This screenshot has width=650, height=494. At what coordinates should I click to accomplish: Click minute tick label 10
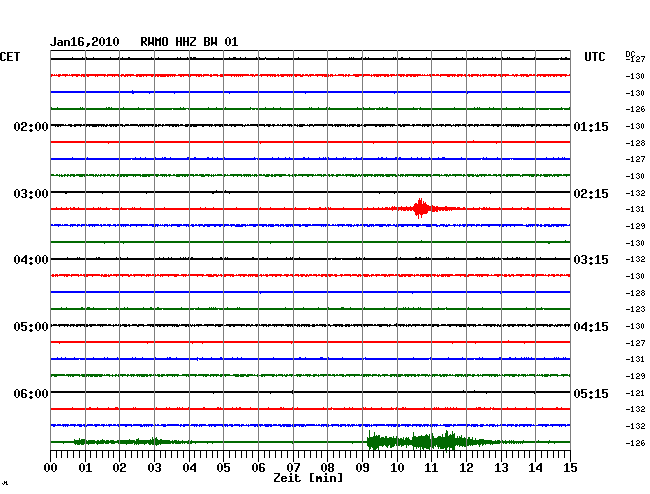pos(397,467)
